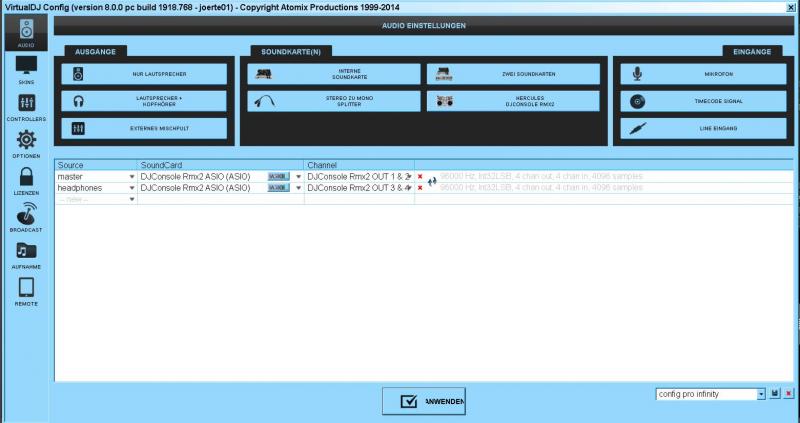
Task: Delete the master audio row
Action: tap(420, 177)
